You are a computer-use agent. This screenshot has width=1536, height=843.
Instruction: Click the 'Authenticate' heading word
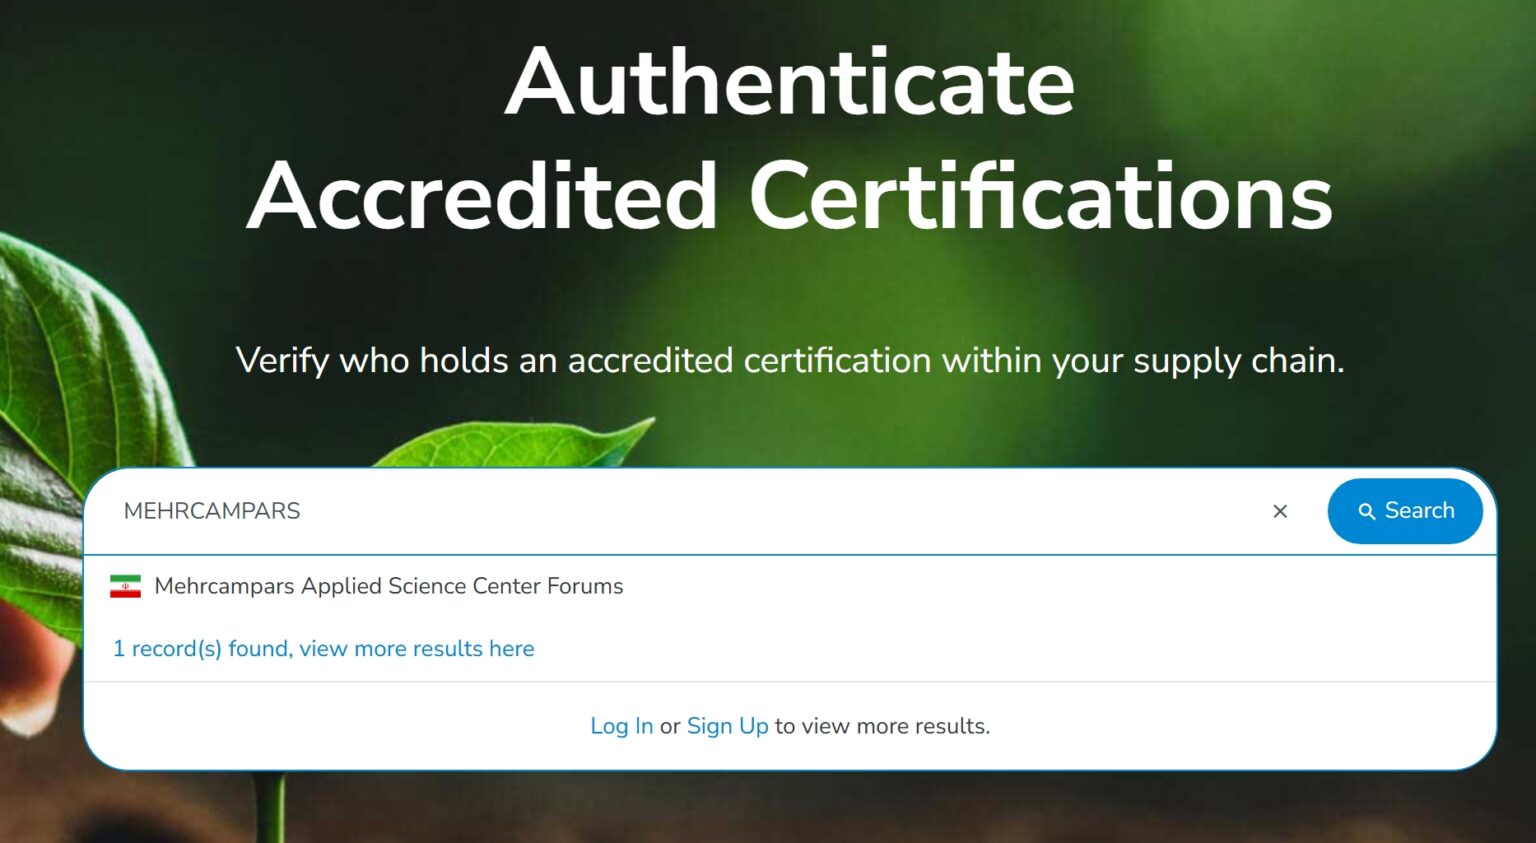pos(789,82)
